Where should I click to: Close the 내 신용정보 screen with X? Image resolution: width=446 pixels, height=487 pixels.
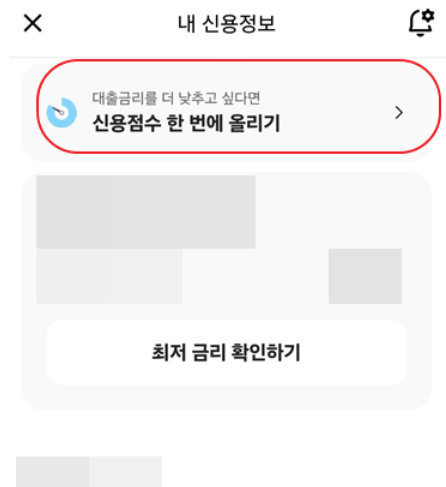point(33,23)
